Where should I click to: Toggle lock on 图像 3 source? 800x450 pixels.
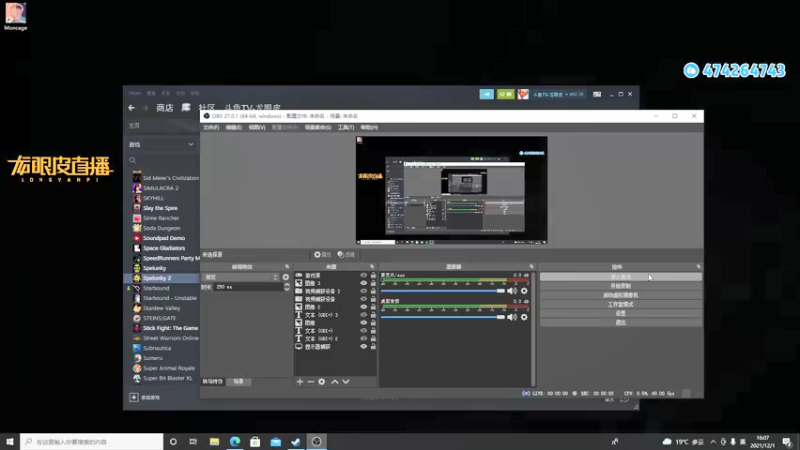373,283
